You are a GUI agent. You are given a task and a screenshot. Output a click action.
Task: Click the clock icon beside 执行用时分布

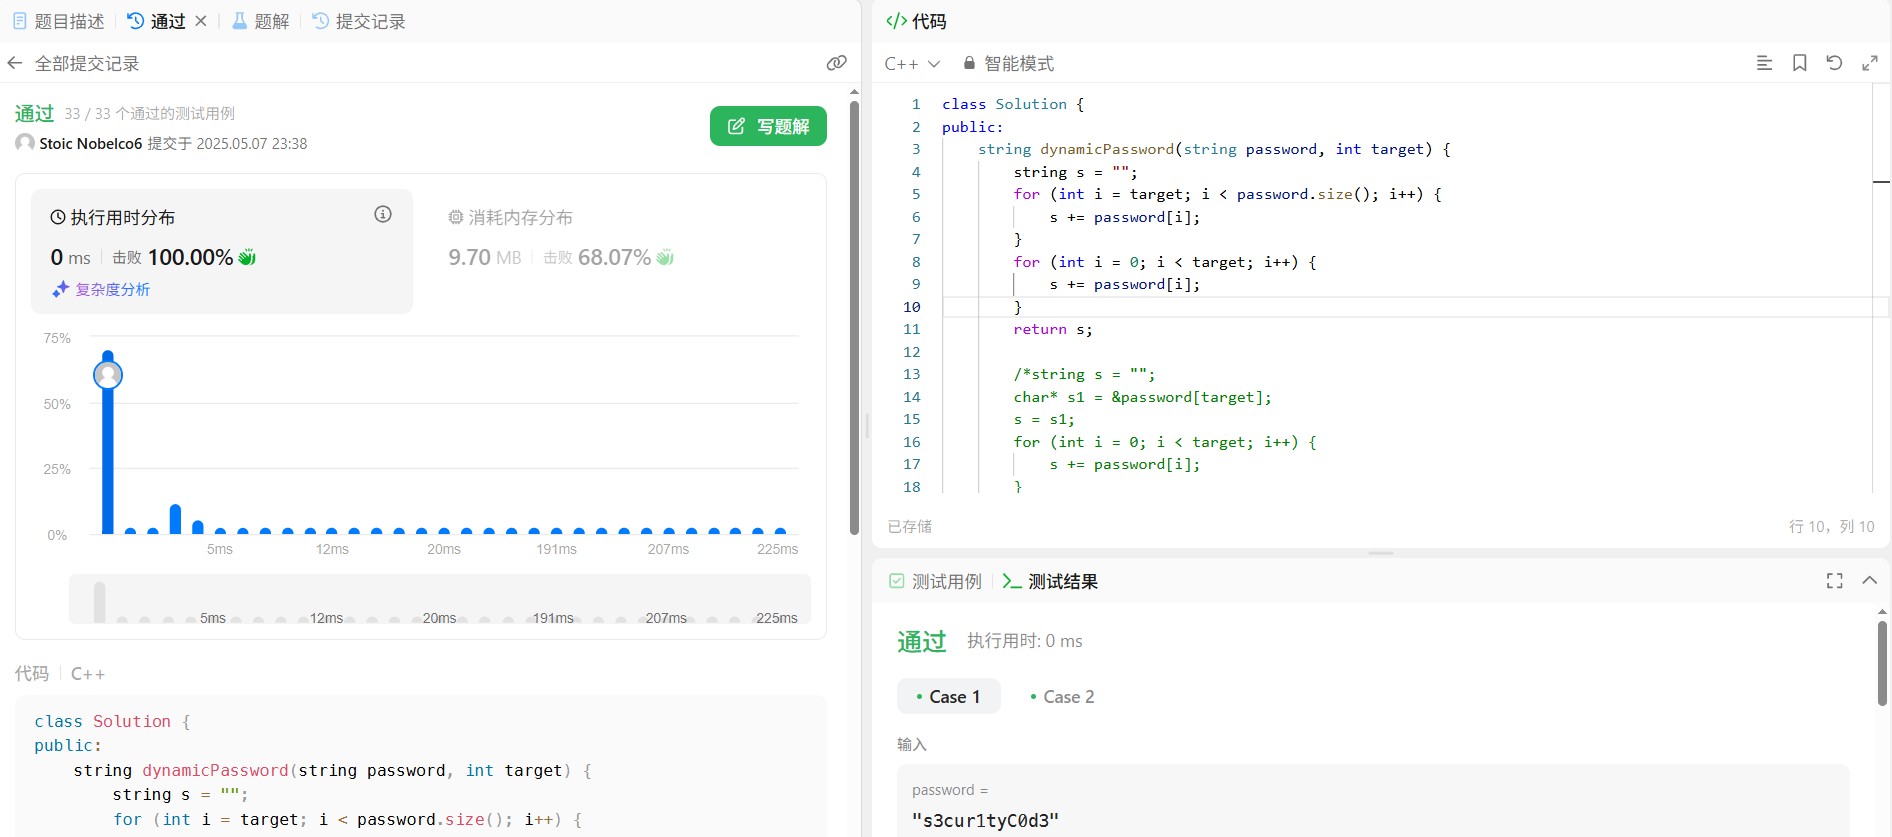(x=58, y=217)
